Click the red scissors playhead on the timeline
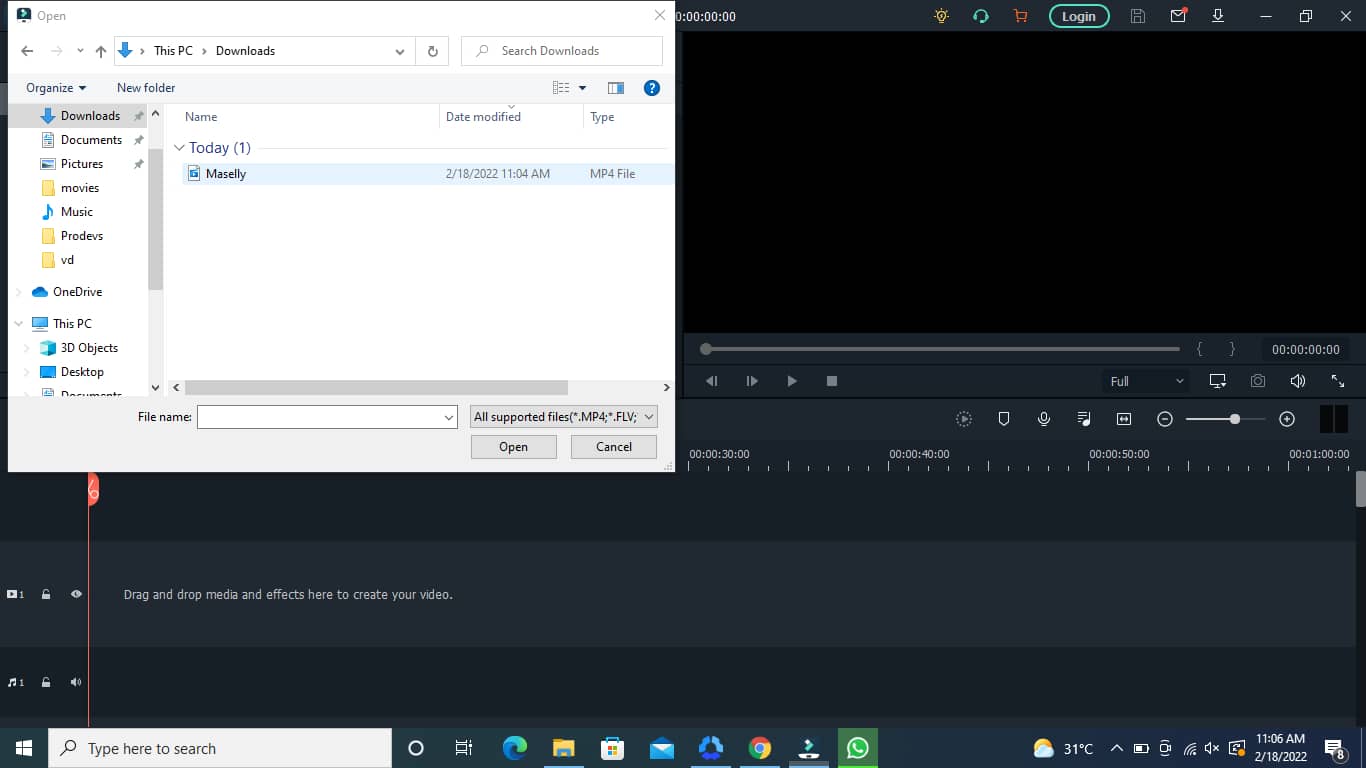The image size is (1366, 768). [92, 489]
